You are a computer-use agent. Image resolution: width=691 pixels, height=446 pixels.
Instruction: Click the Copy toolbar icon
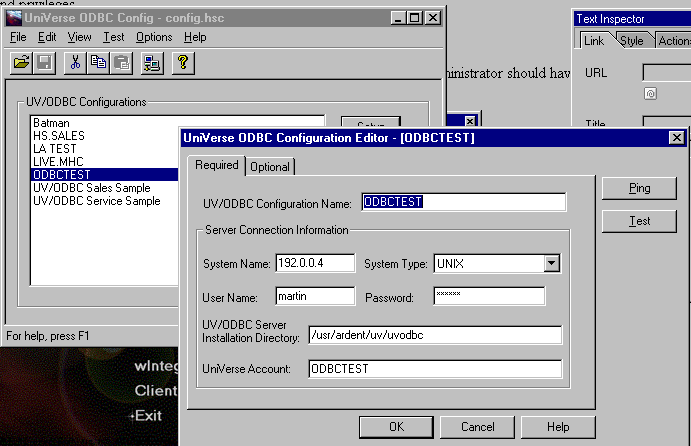click(98, 63)
